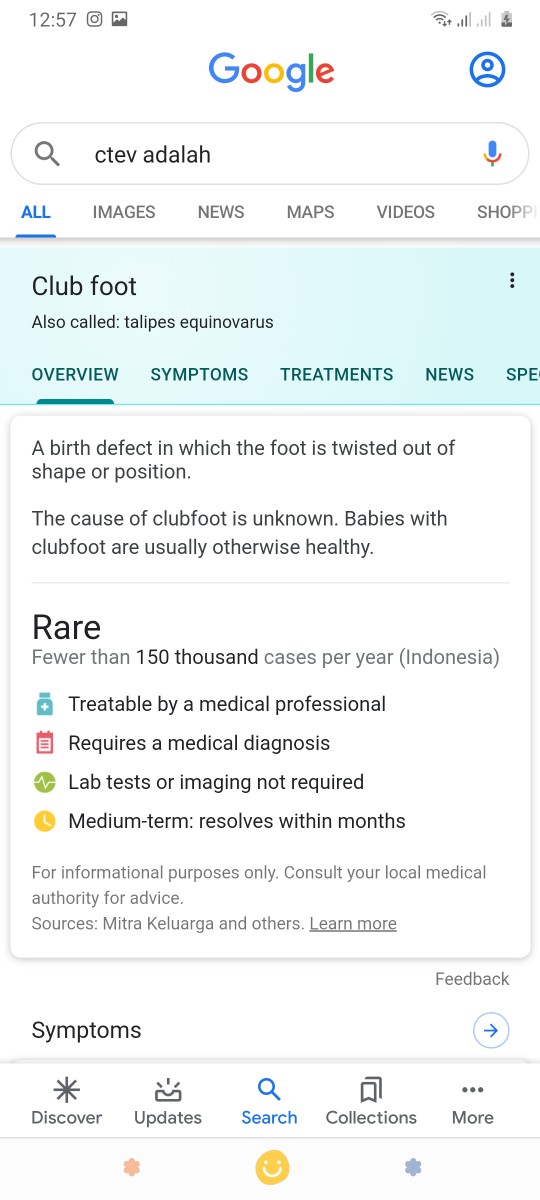Select the SYMPTOMS tab in Club foot panel
This screenshot has width=540, height=1200.
pyautogui.click(x=199, y=375)
